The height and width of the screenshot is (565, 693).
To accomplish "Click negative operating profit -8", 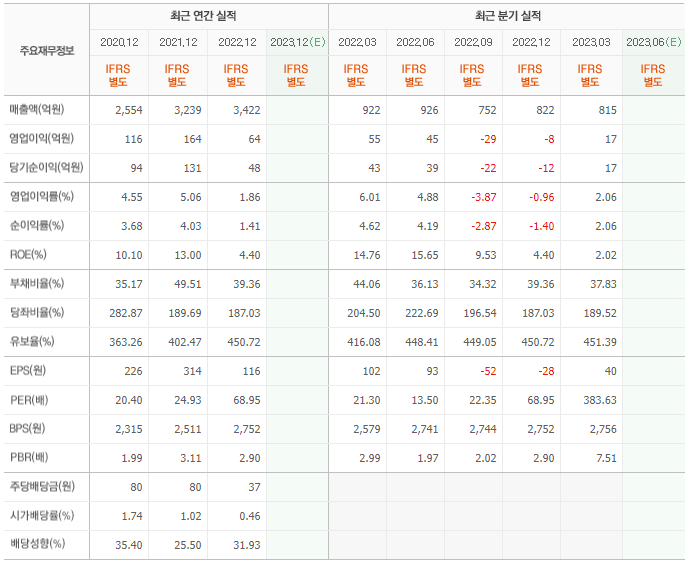I will point(549,139).
